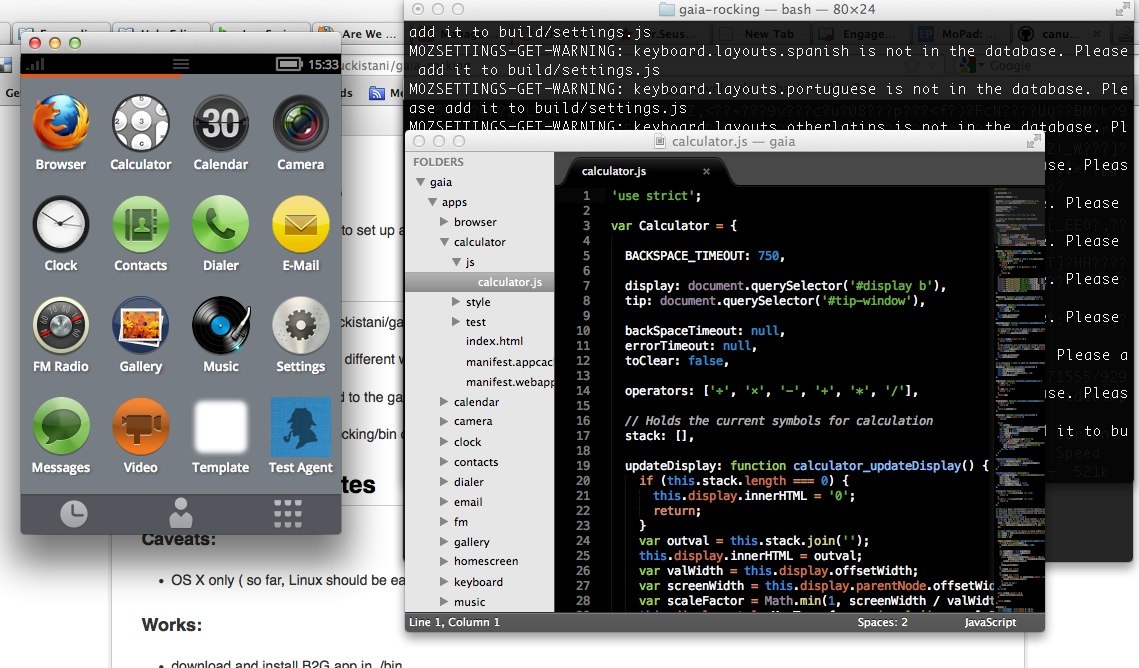The height and width of the screenshot is (668, 1139).
Task: Launch the Calculator app icon
Action: coord(141,123)
